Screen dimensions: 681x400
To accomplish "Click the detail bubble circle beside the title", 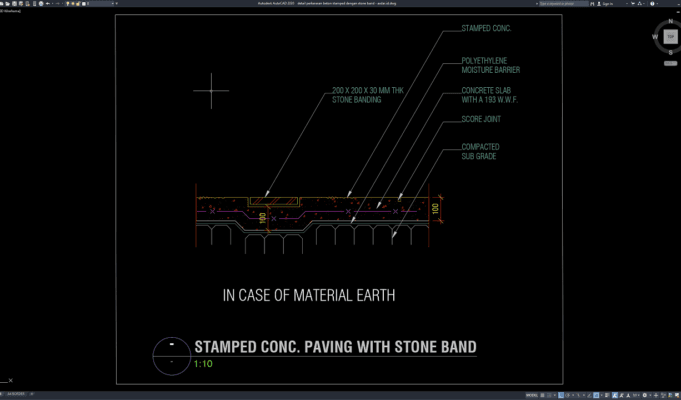I will coord(172,356).
